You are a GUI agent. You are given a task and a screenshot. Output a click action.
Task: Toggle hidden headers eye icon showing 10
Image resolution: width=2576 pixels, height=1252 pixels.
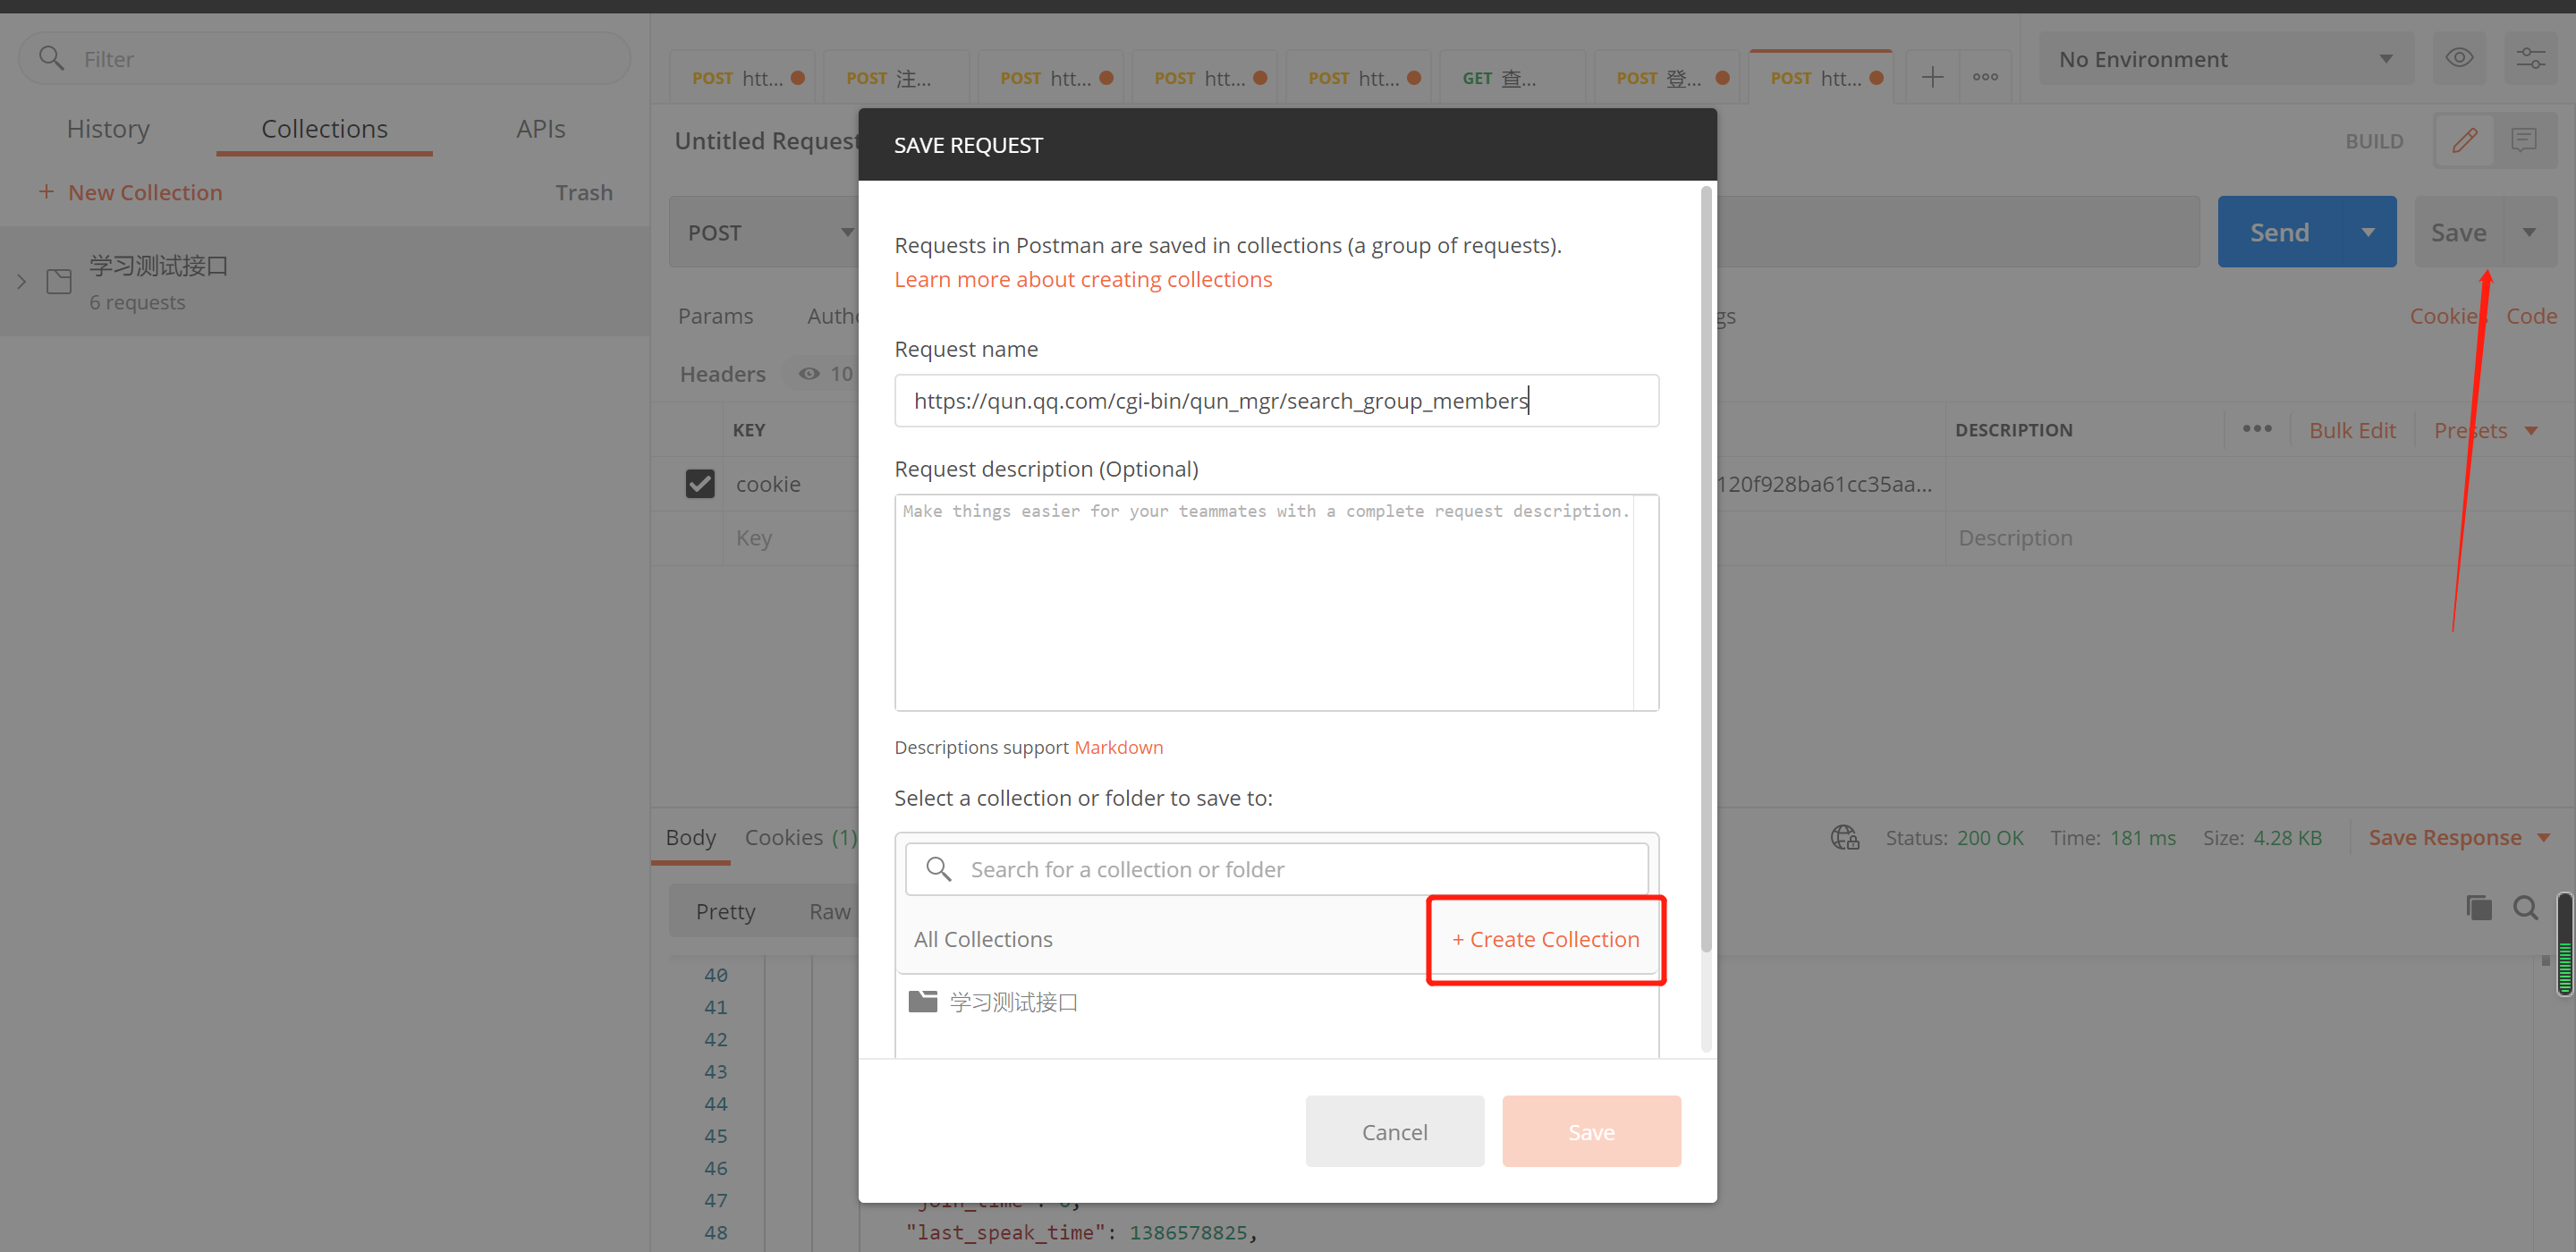point(809,374)
